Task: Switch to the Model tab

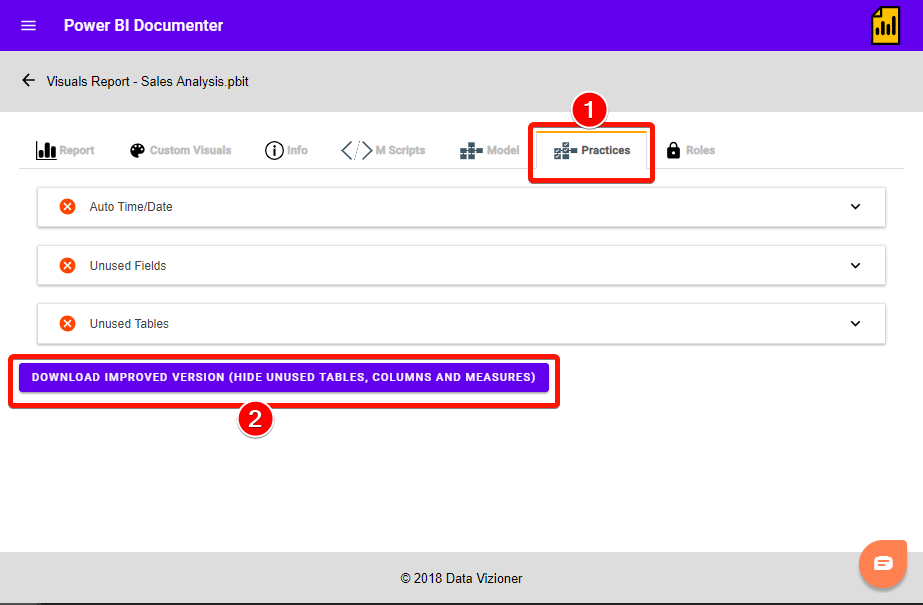Action: click(x=489, y=150)
